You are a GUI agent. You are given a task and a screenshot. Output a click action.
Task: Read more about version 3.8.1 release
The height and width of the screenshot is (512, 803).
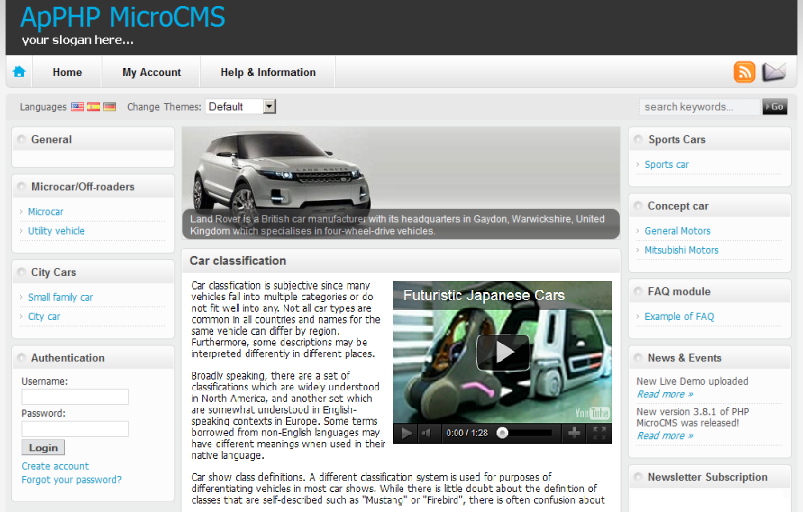point(665,436)
